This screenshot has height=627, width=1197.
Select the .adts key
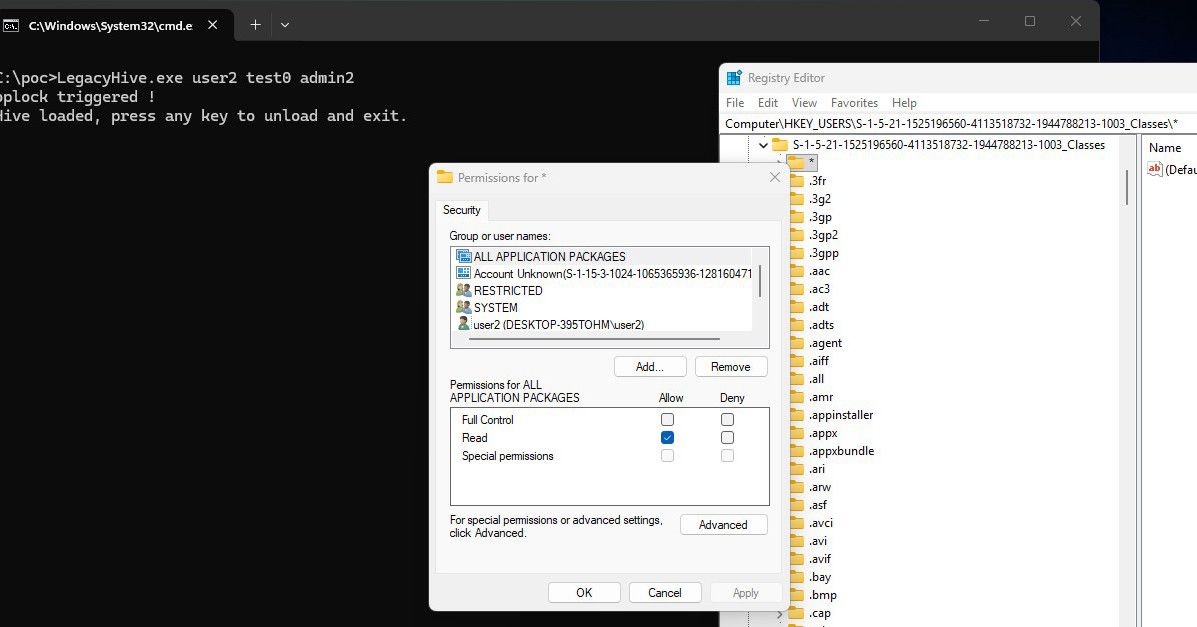pos(821,325)
